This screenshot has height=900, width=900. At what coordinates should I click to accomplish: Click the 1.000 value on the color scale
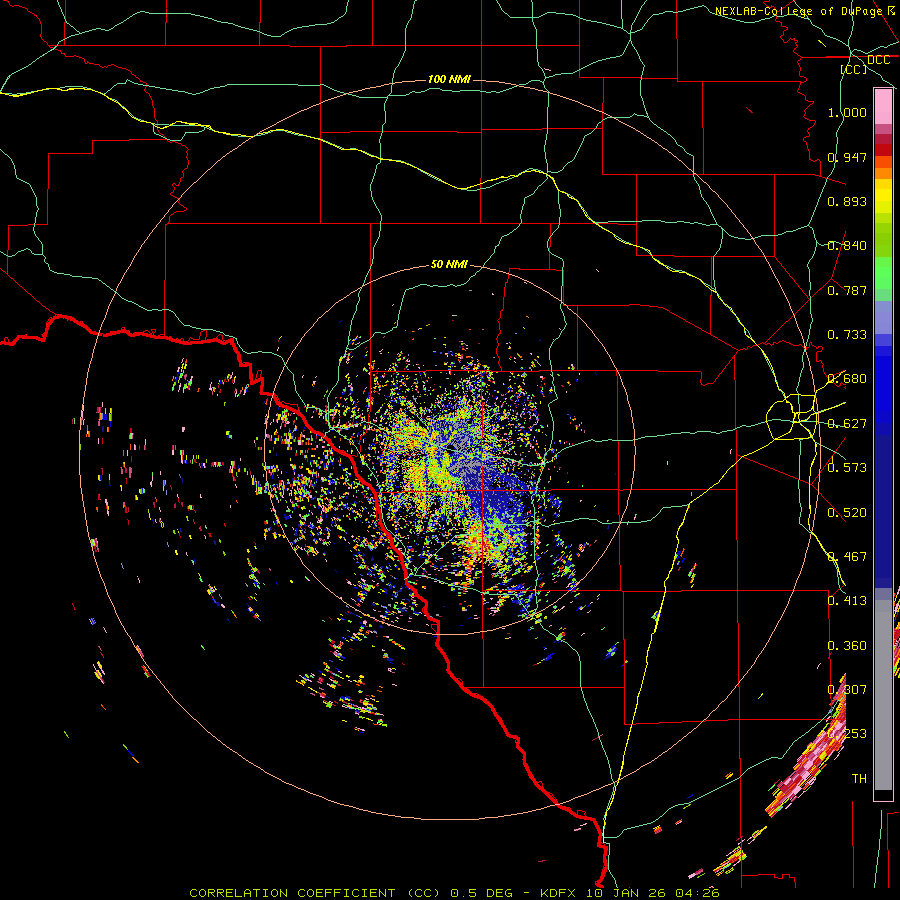click(x=847, y=112)
